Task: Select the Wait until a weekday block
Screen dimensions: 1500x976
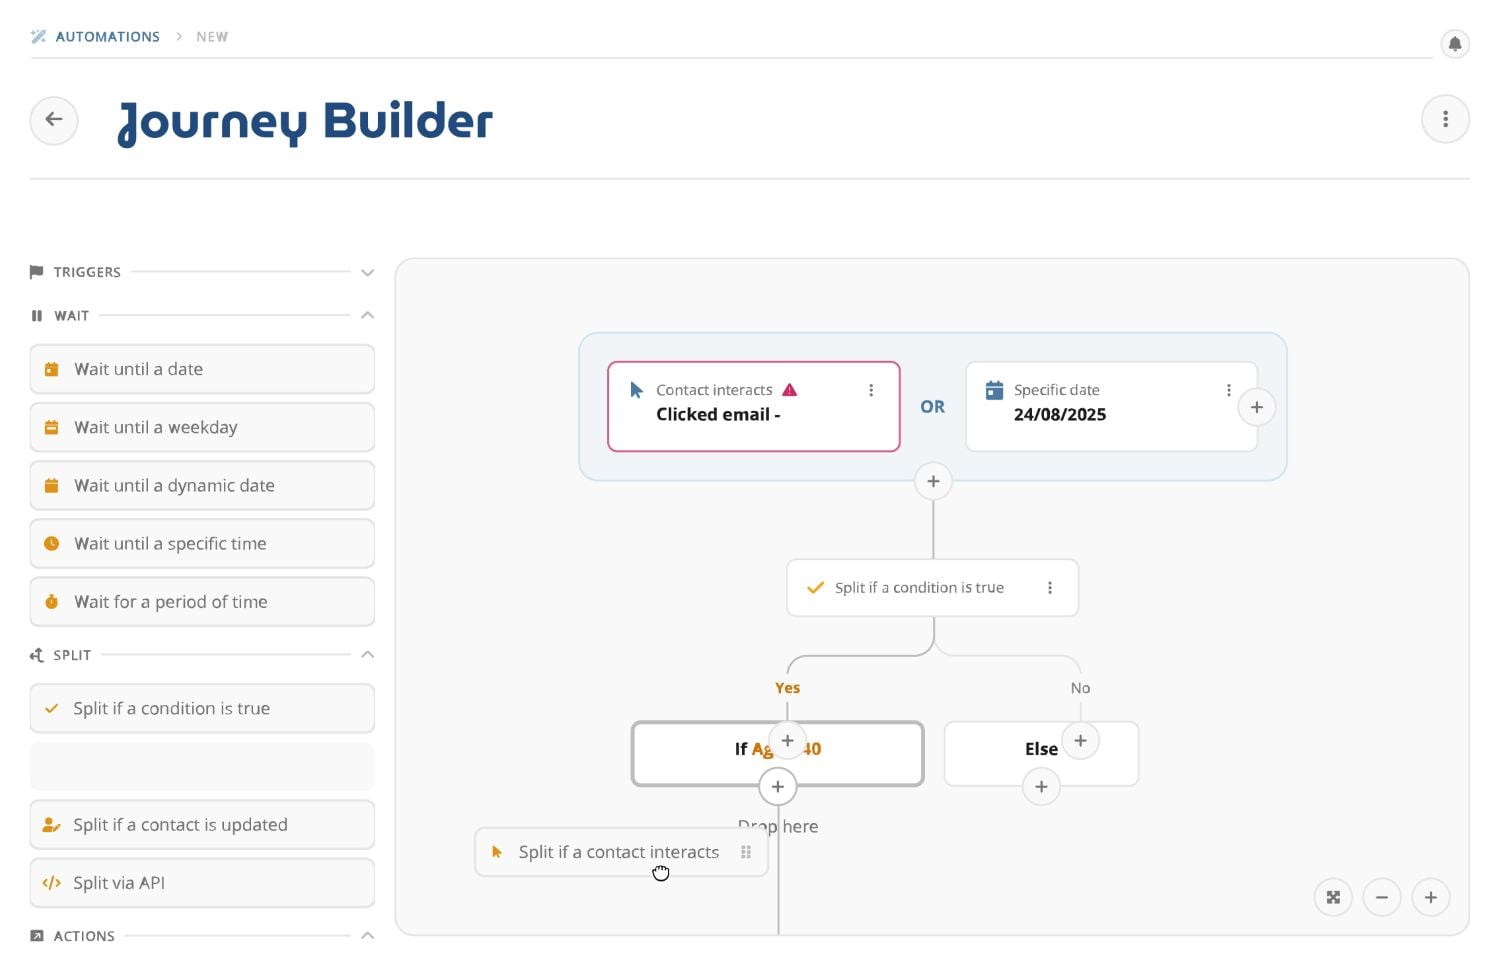Action: click(x=202, y=427)
